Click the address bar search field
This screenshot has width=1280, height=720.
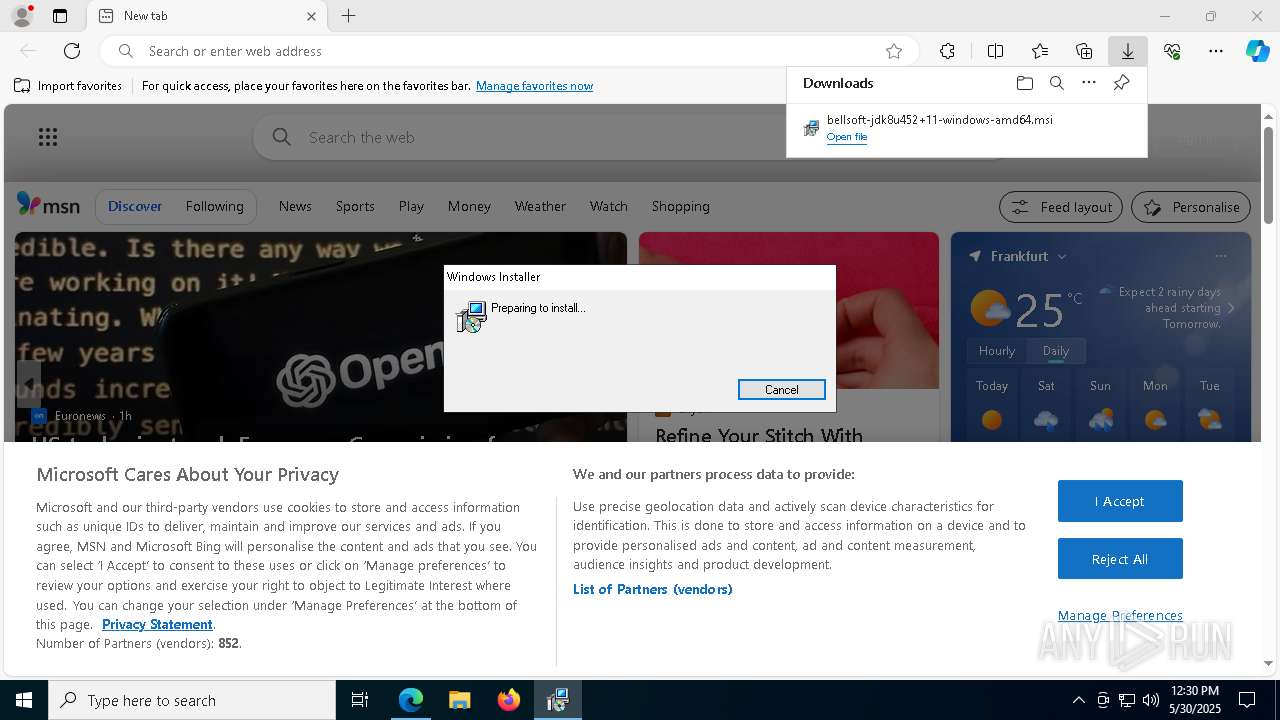click(510, 51)
